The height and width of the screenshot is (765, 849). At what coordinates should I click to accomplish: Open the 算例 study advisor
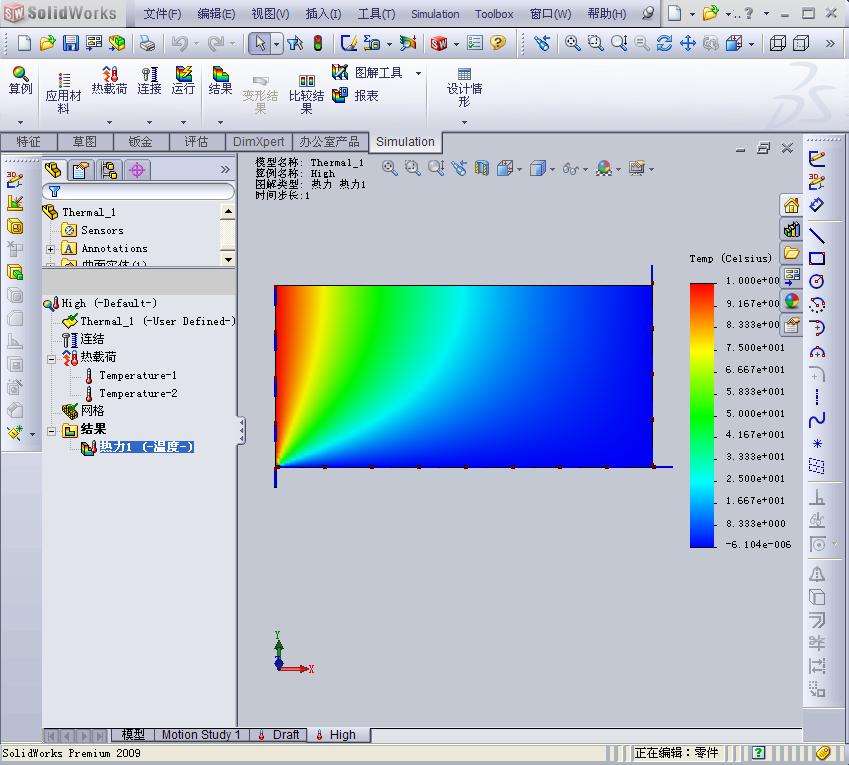click(x=21, y=80)
